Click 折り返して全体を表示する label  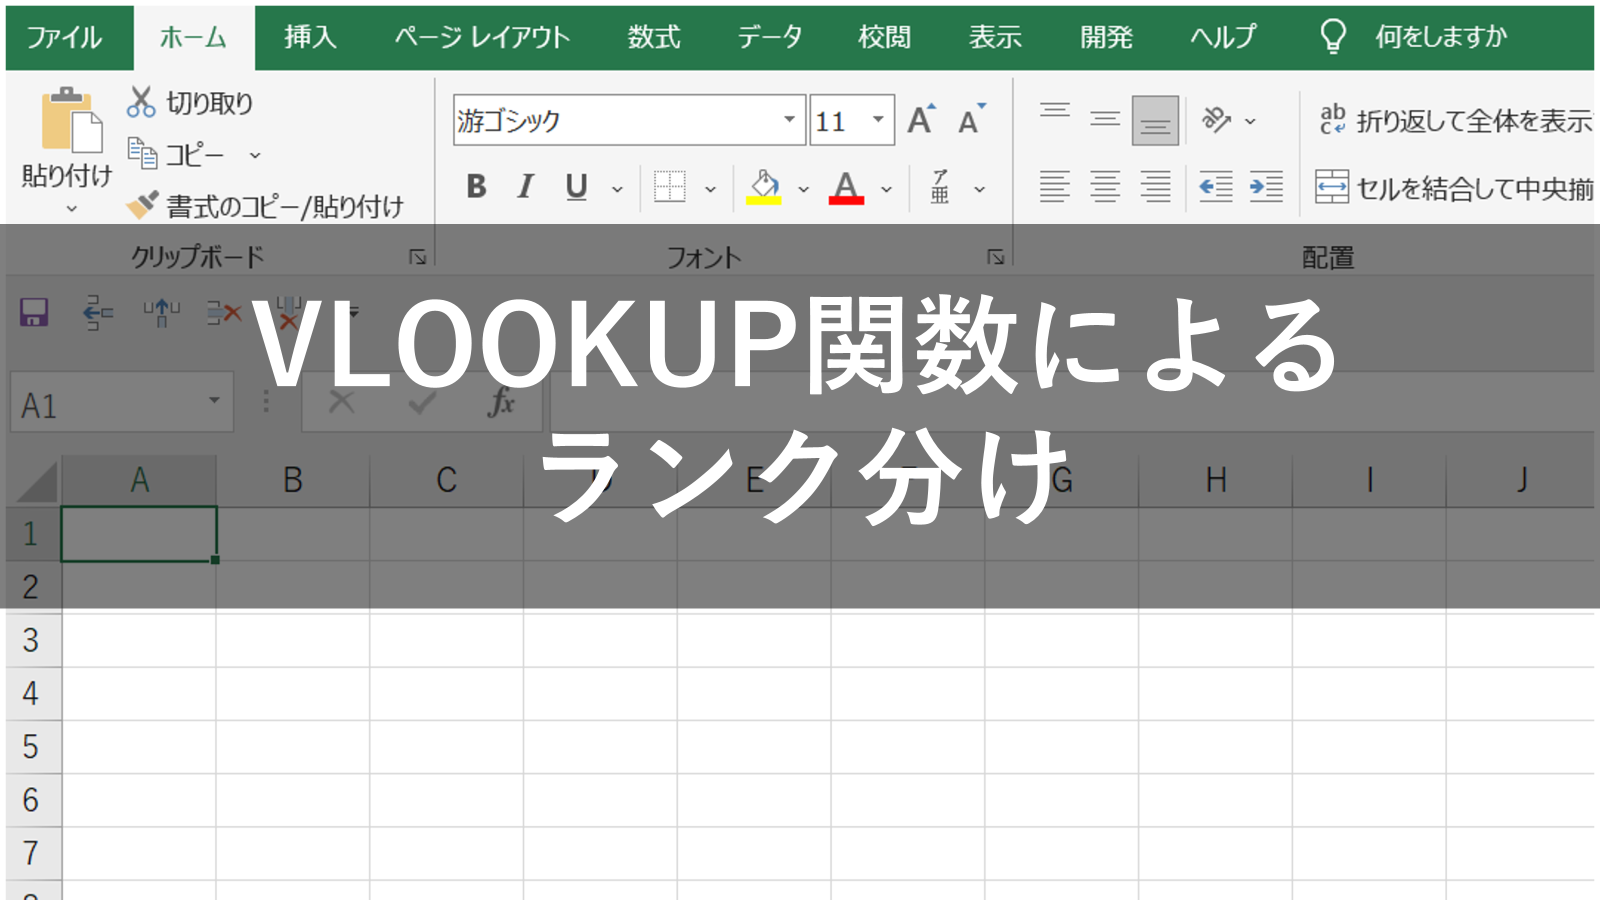[x=1476, y=121]
